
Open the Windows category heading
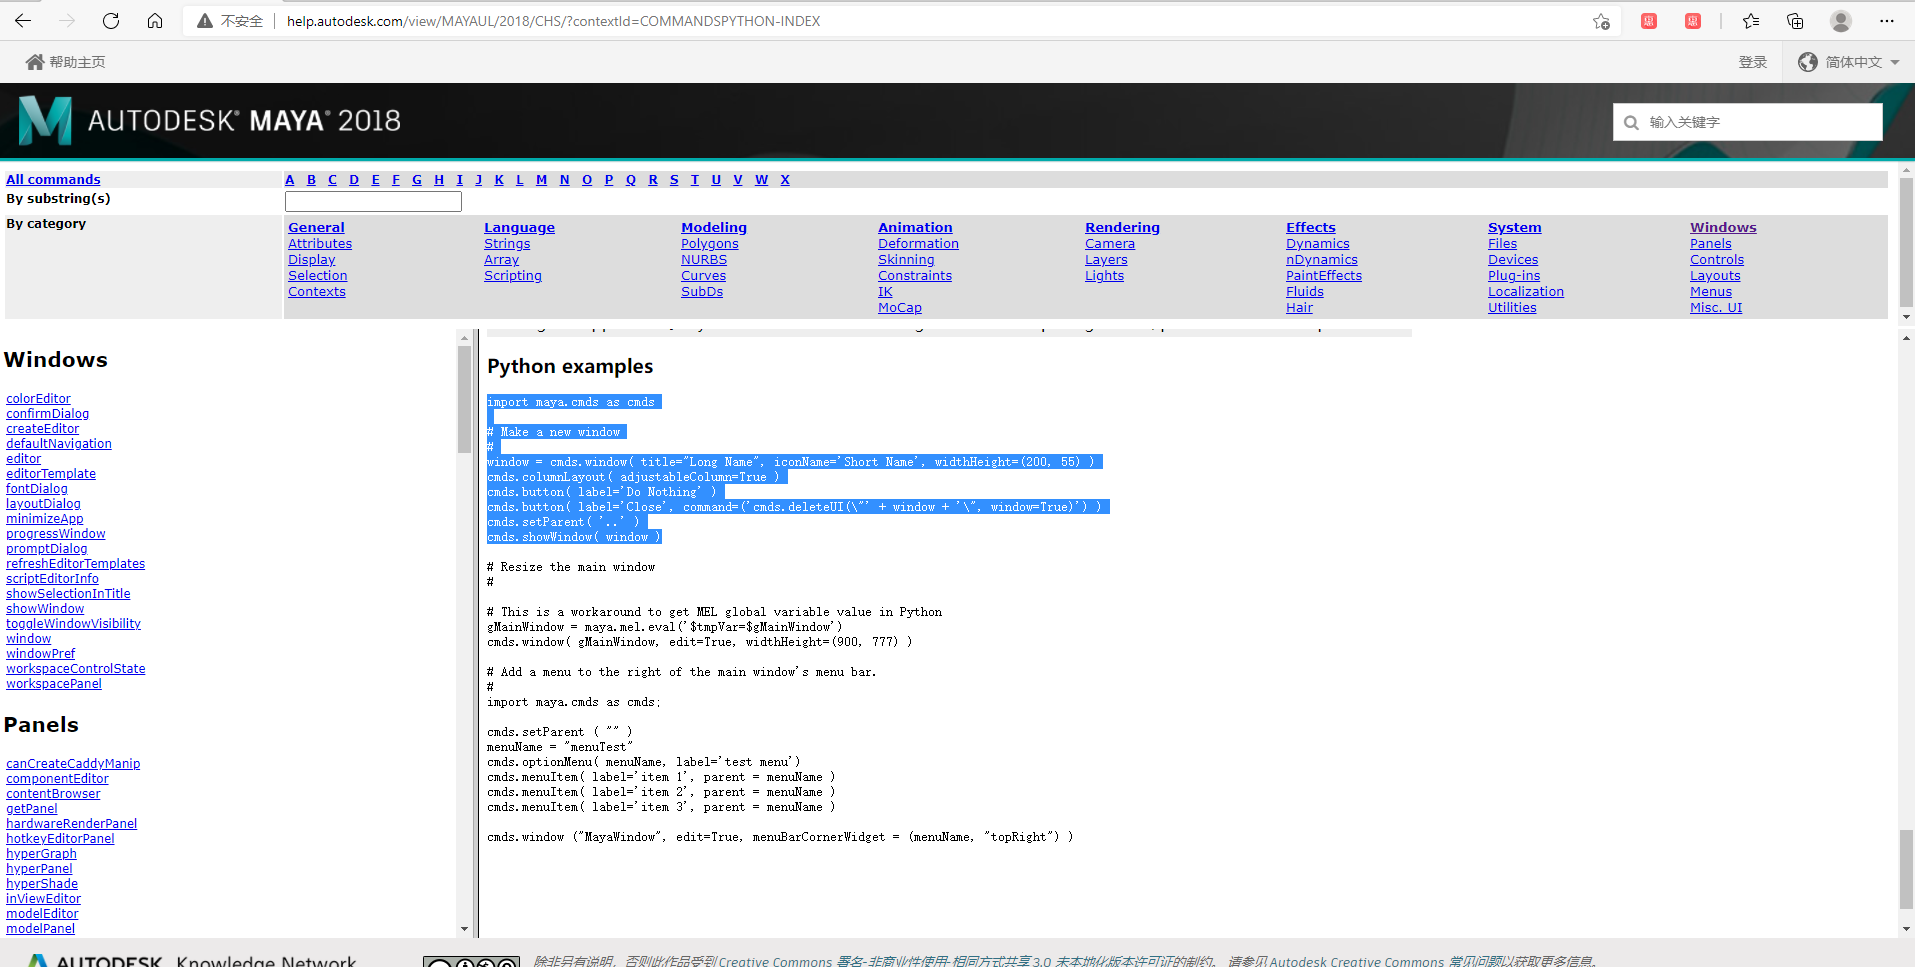coord(1723,228)
